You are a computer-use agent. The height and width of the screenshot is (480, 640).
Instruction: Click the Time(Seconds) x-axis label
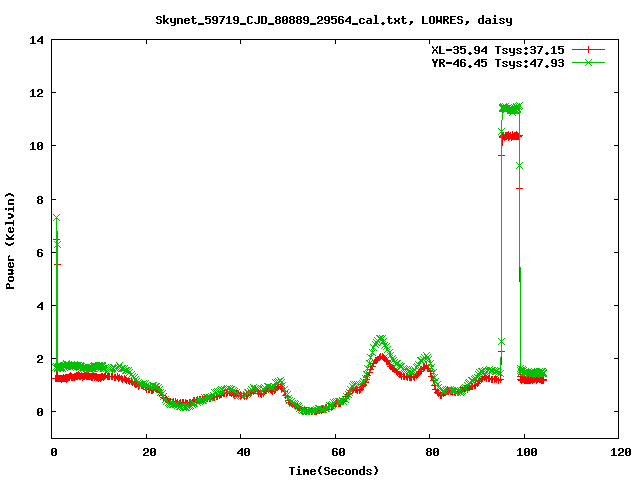[x=334, y=471]
